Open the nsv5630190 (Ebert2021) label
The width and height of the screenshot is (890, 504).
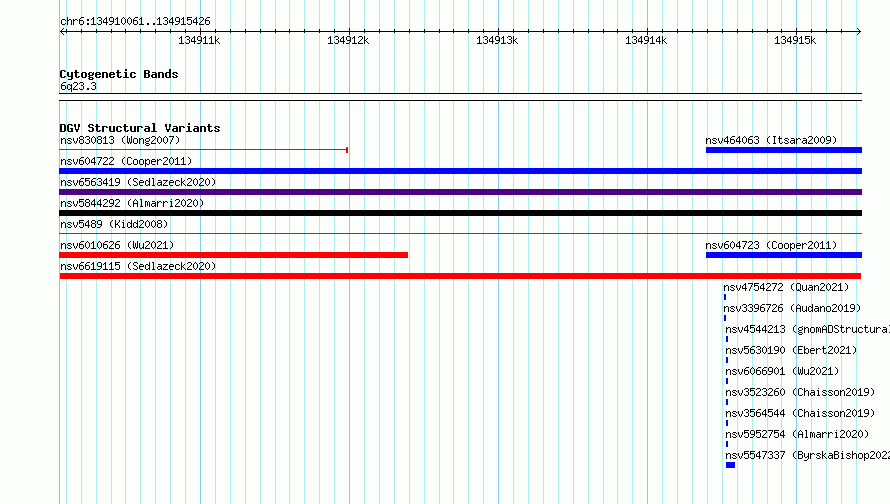tap(791, 350)
